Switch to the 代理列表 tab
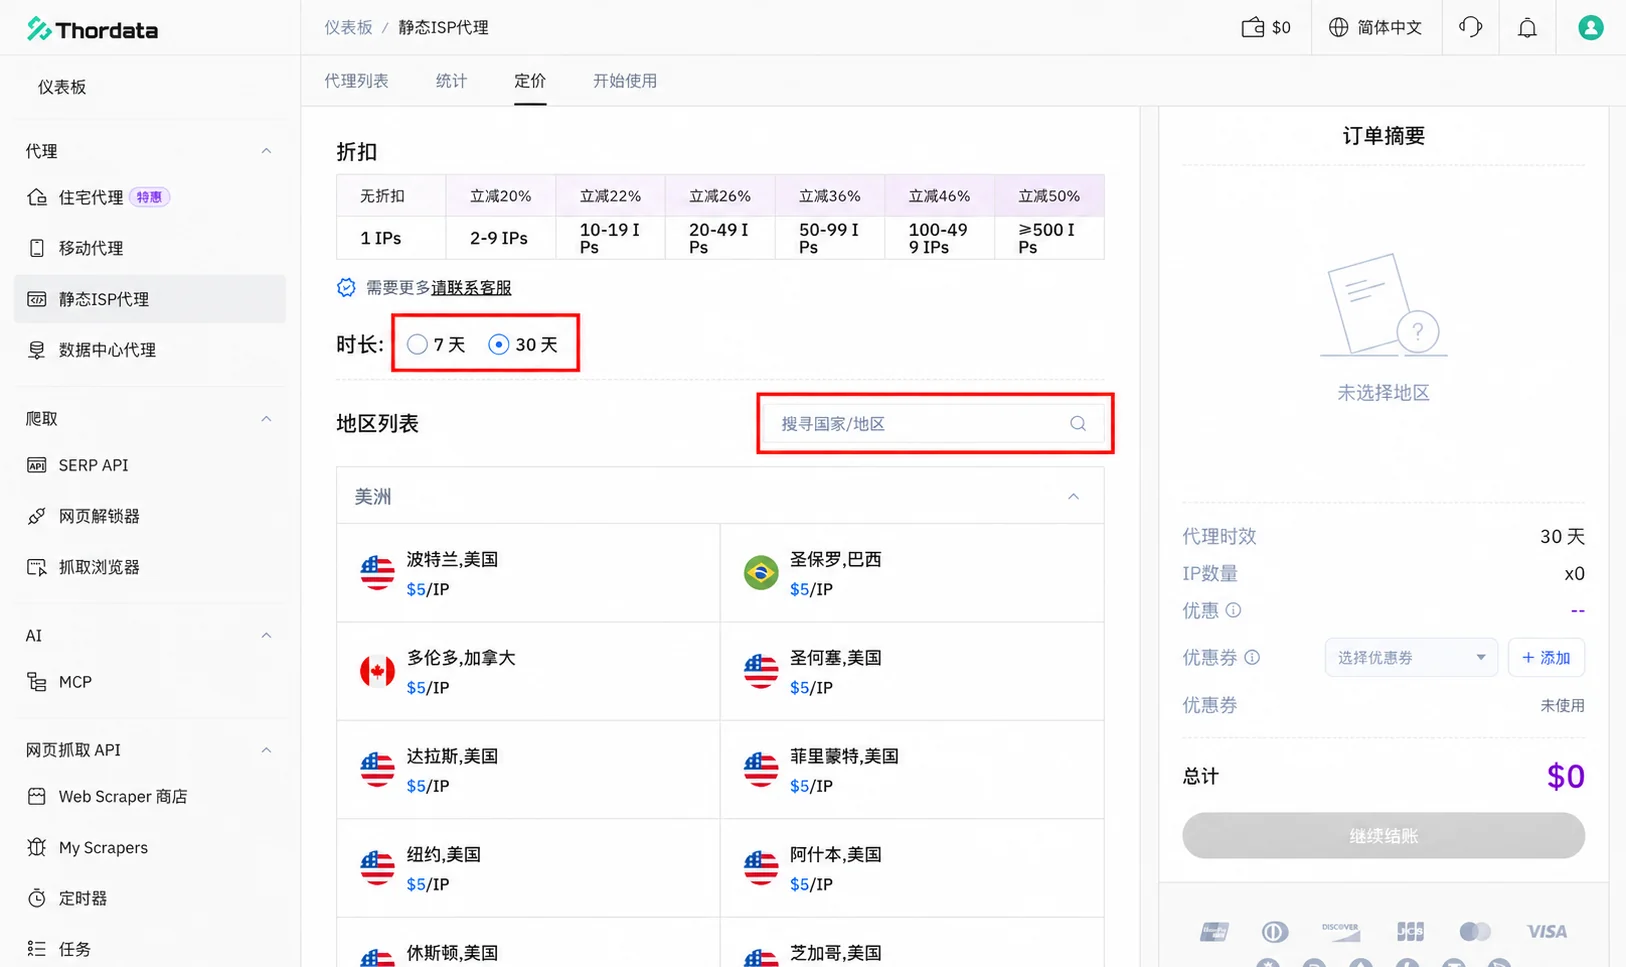 click(356, 81)
